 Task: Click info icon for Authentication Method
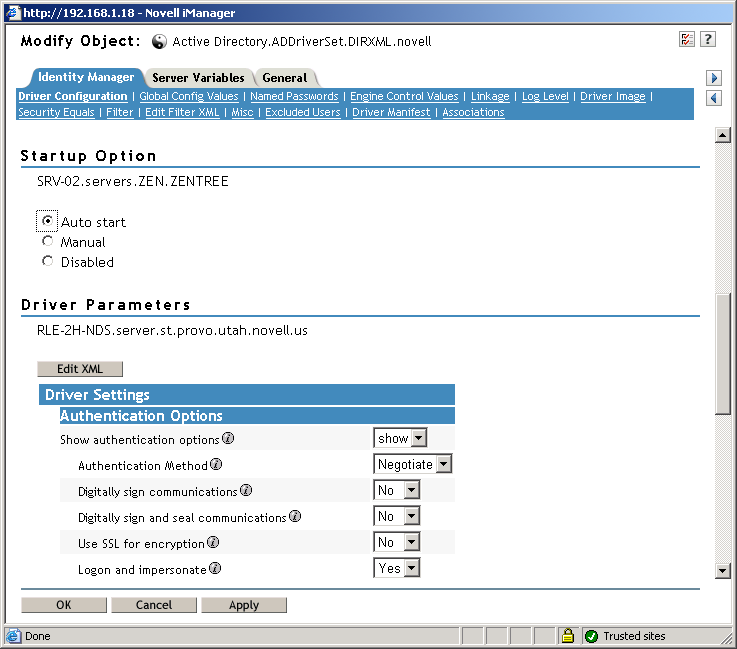(x=216, y=464)
